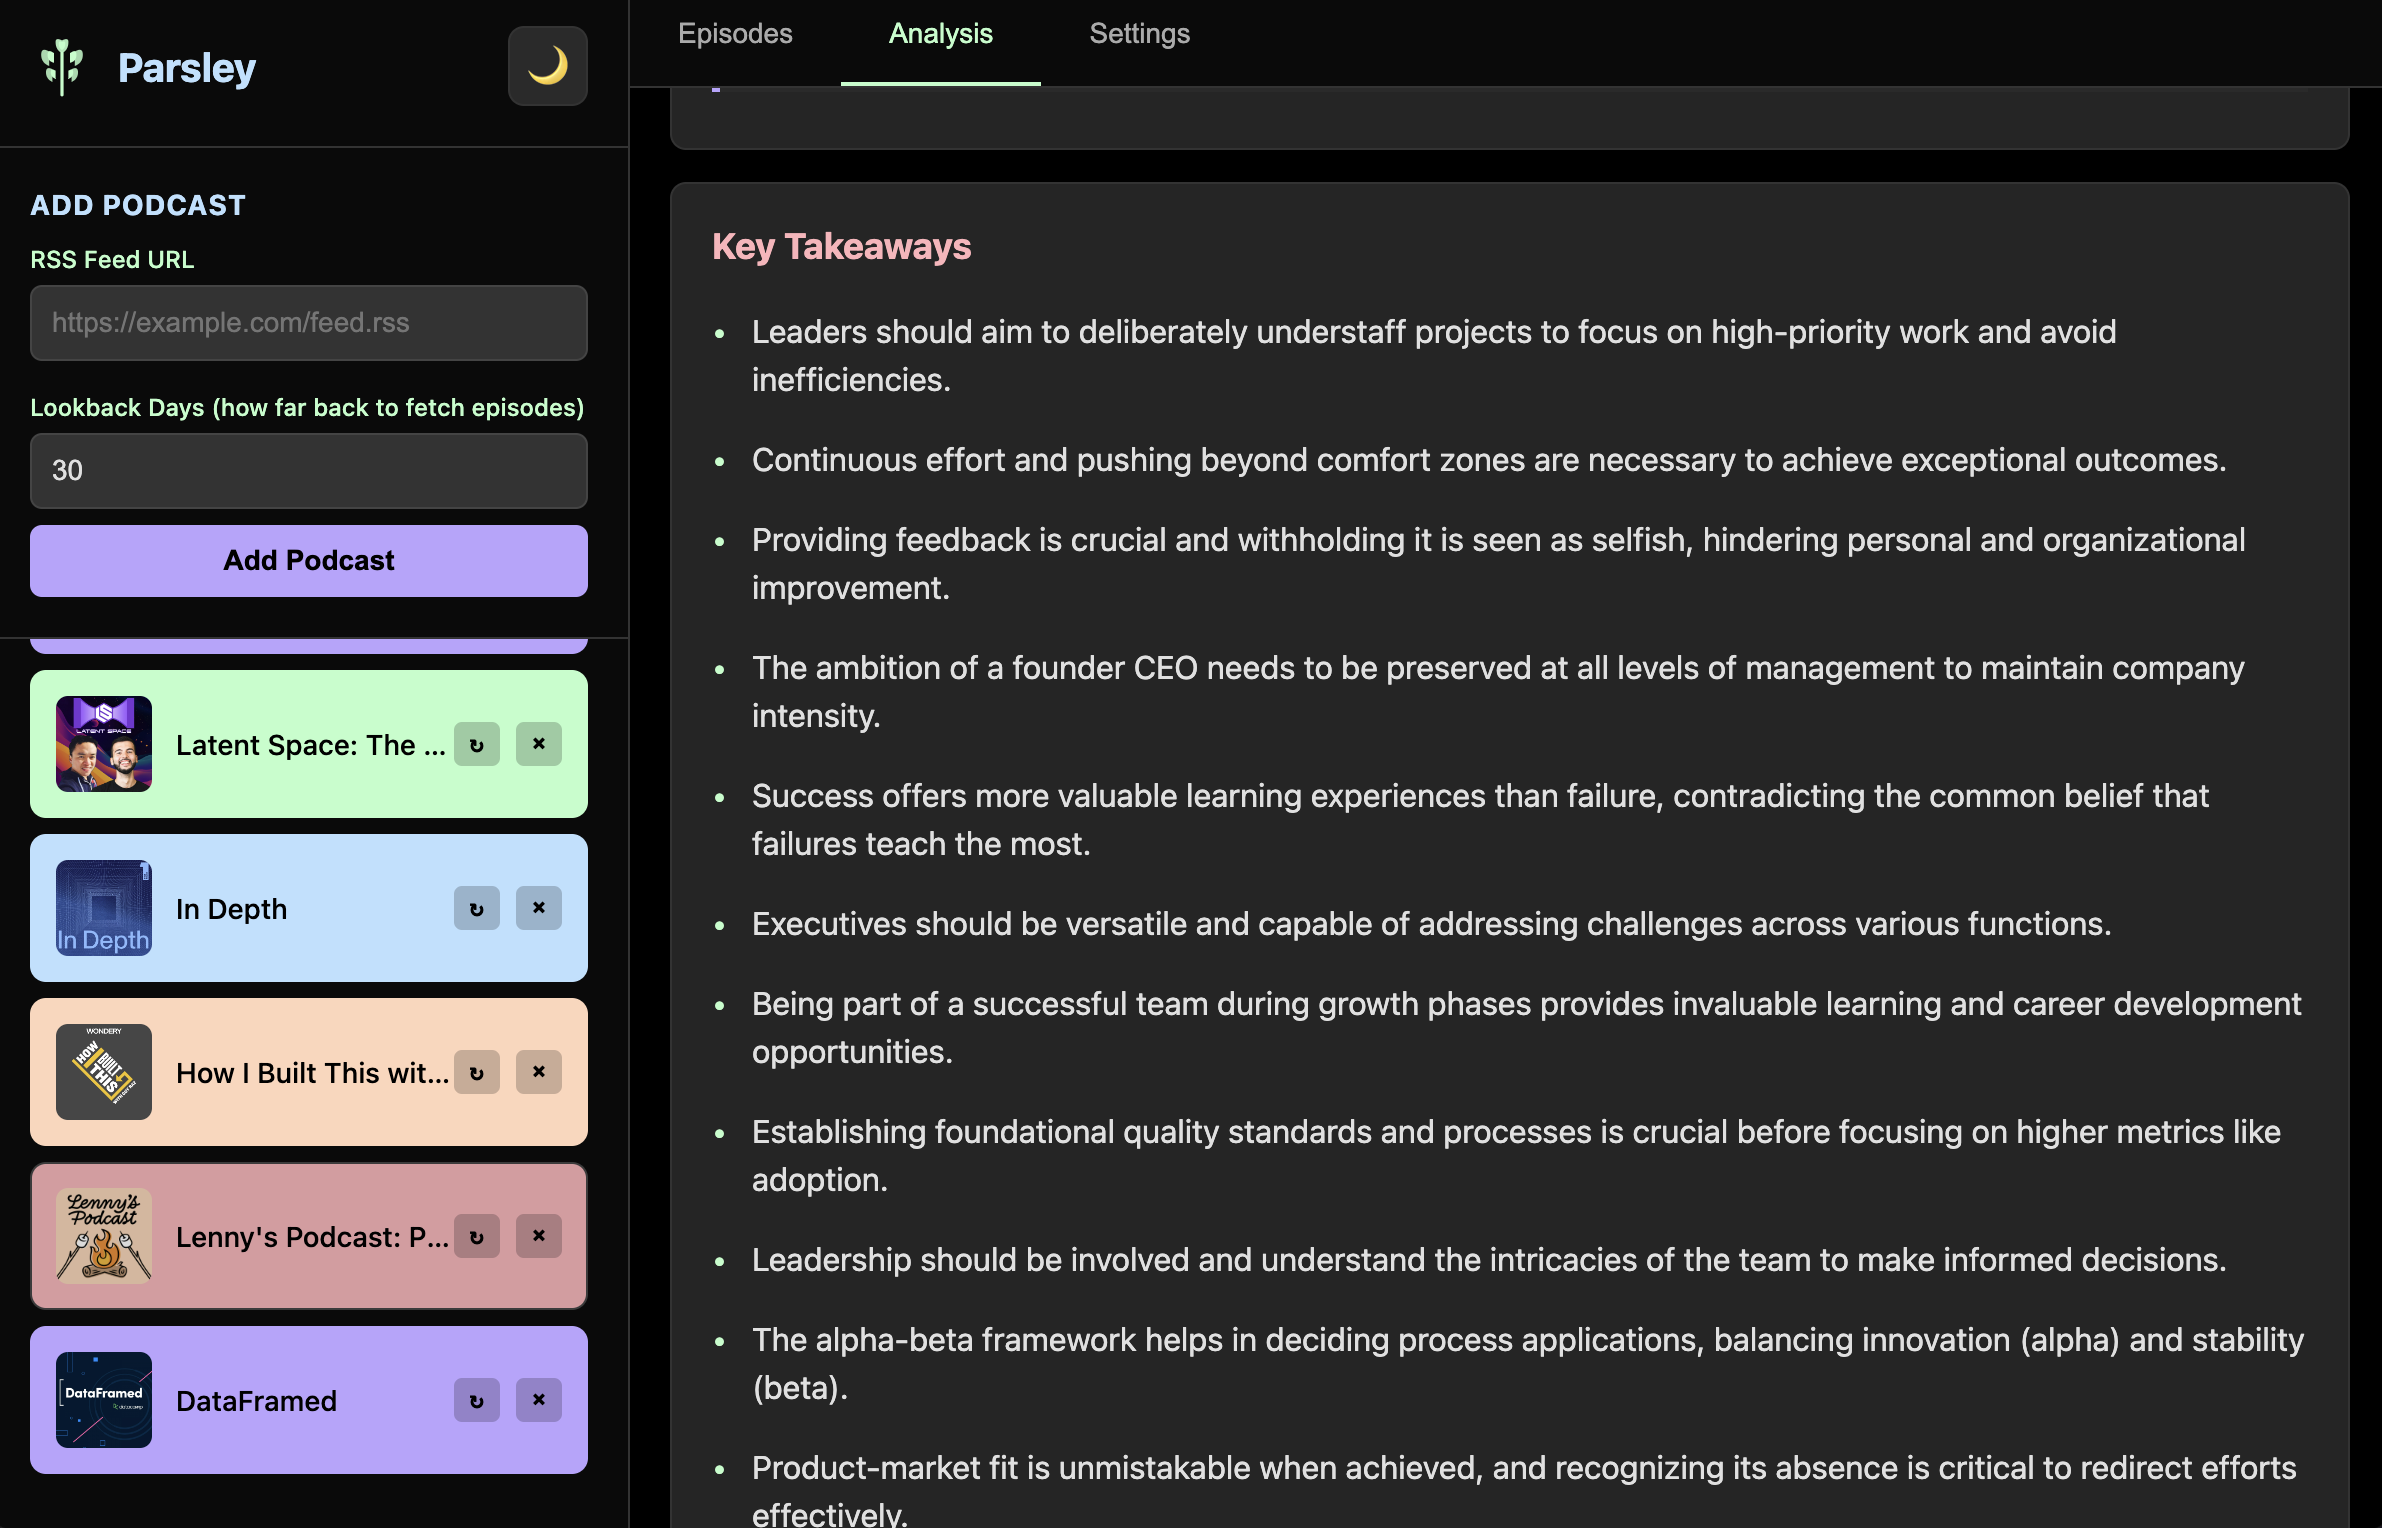Delete How I Built This podcast

[539, 1073]
